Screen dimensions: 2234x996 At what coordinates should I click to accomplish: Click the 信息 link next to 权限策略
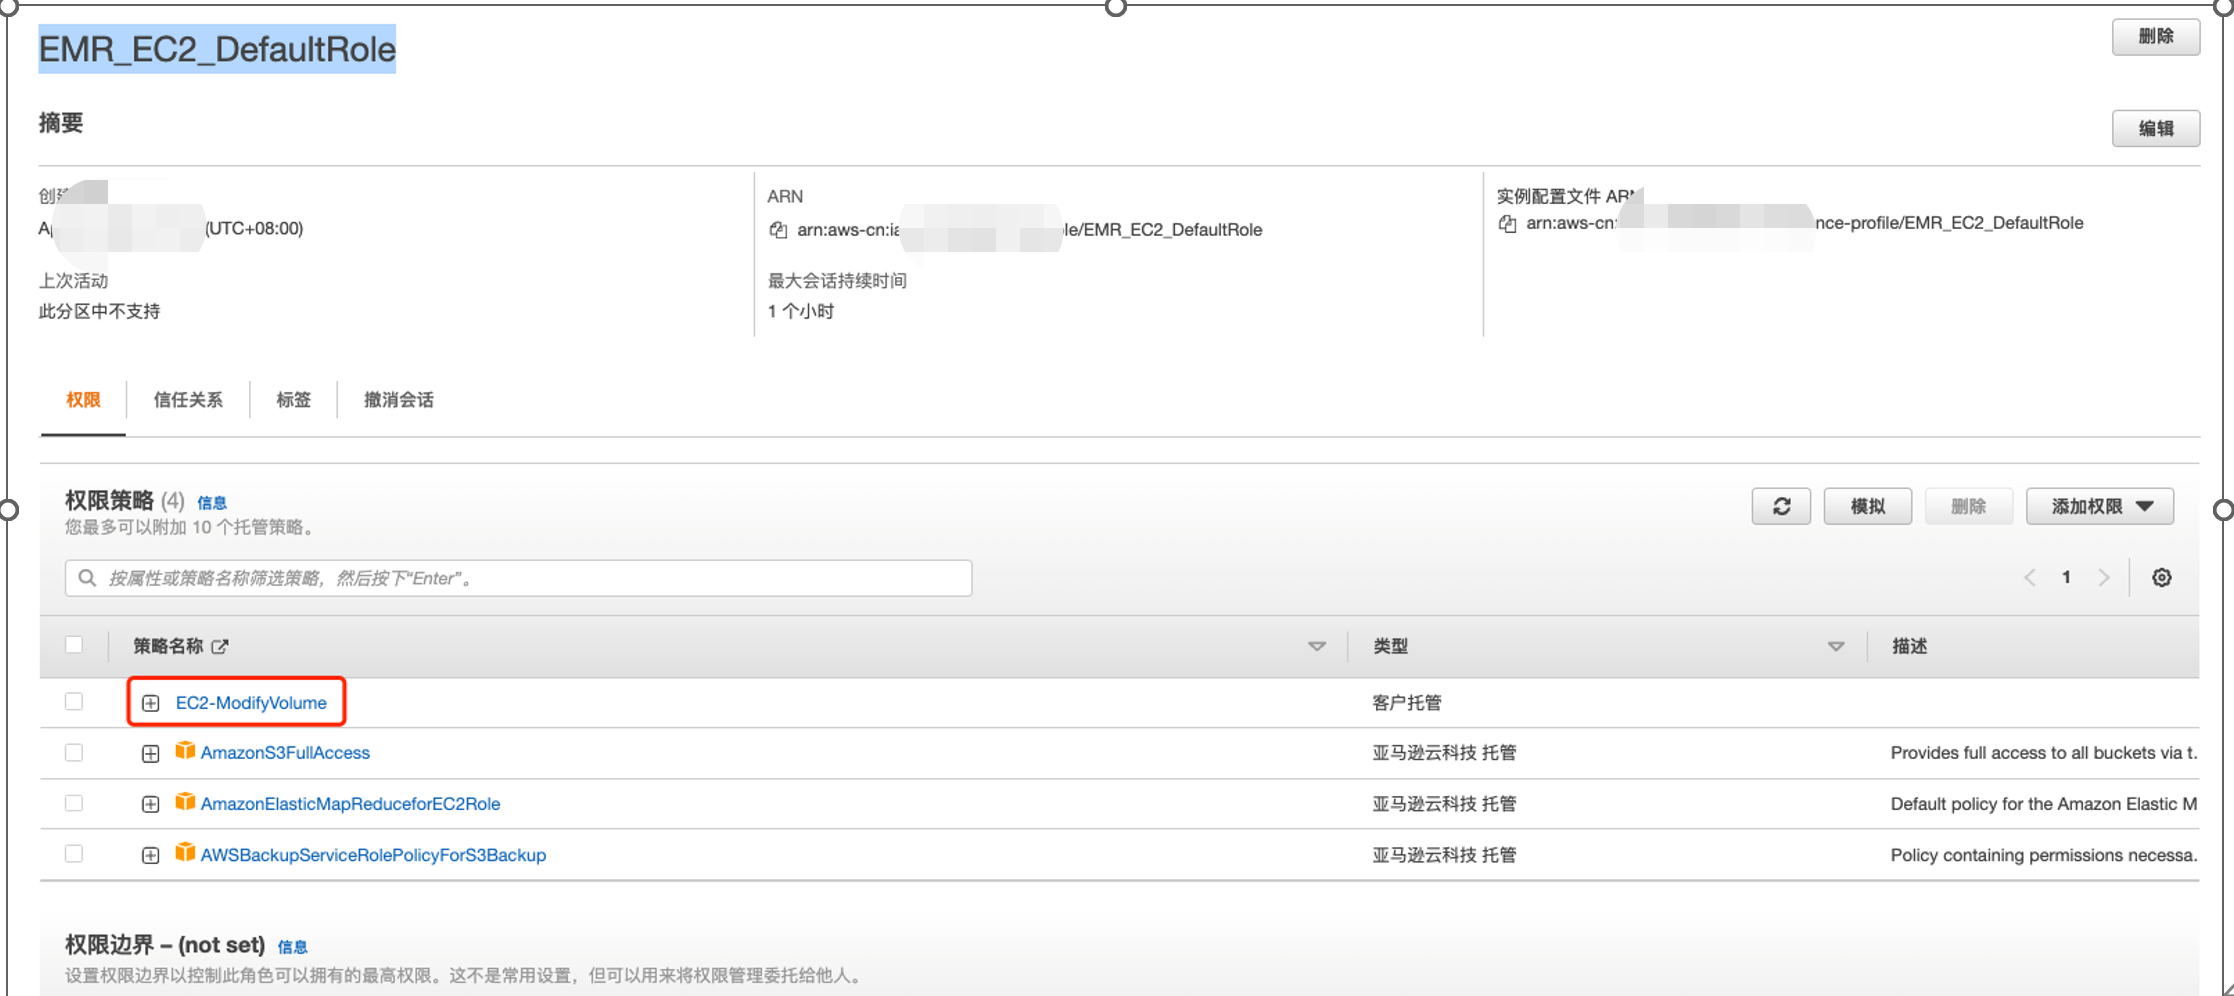pos(212,503)
